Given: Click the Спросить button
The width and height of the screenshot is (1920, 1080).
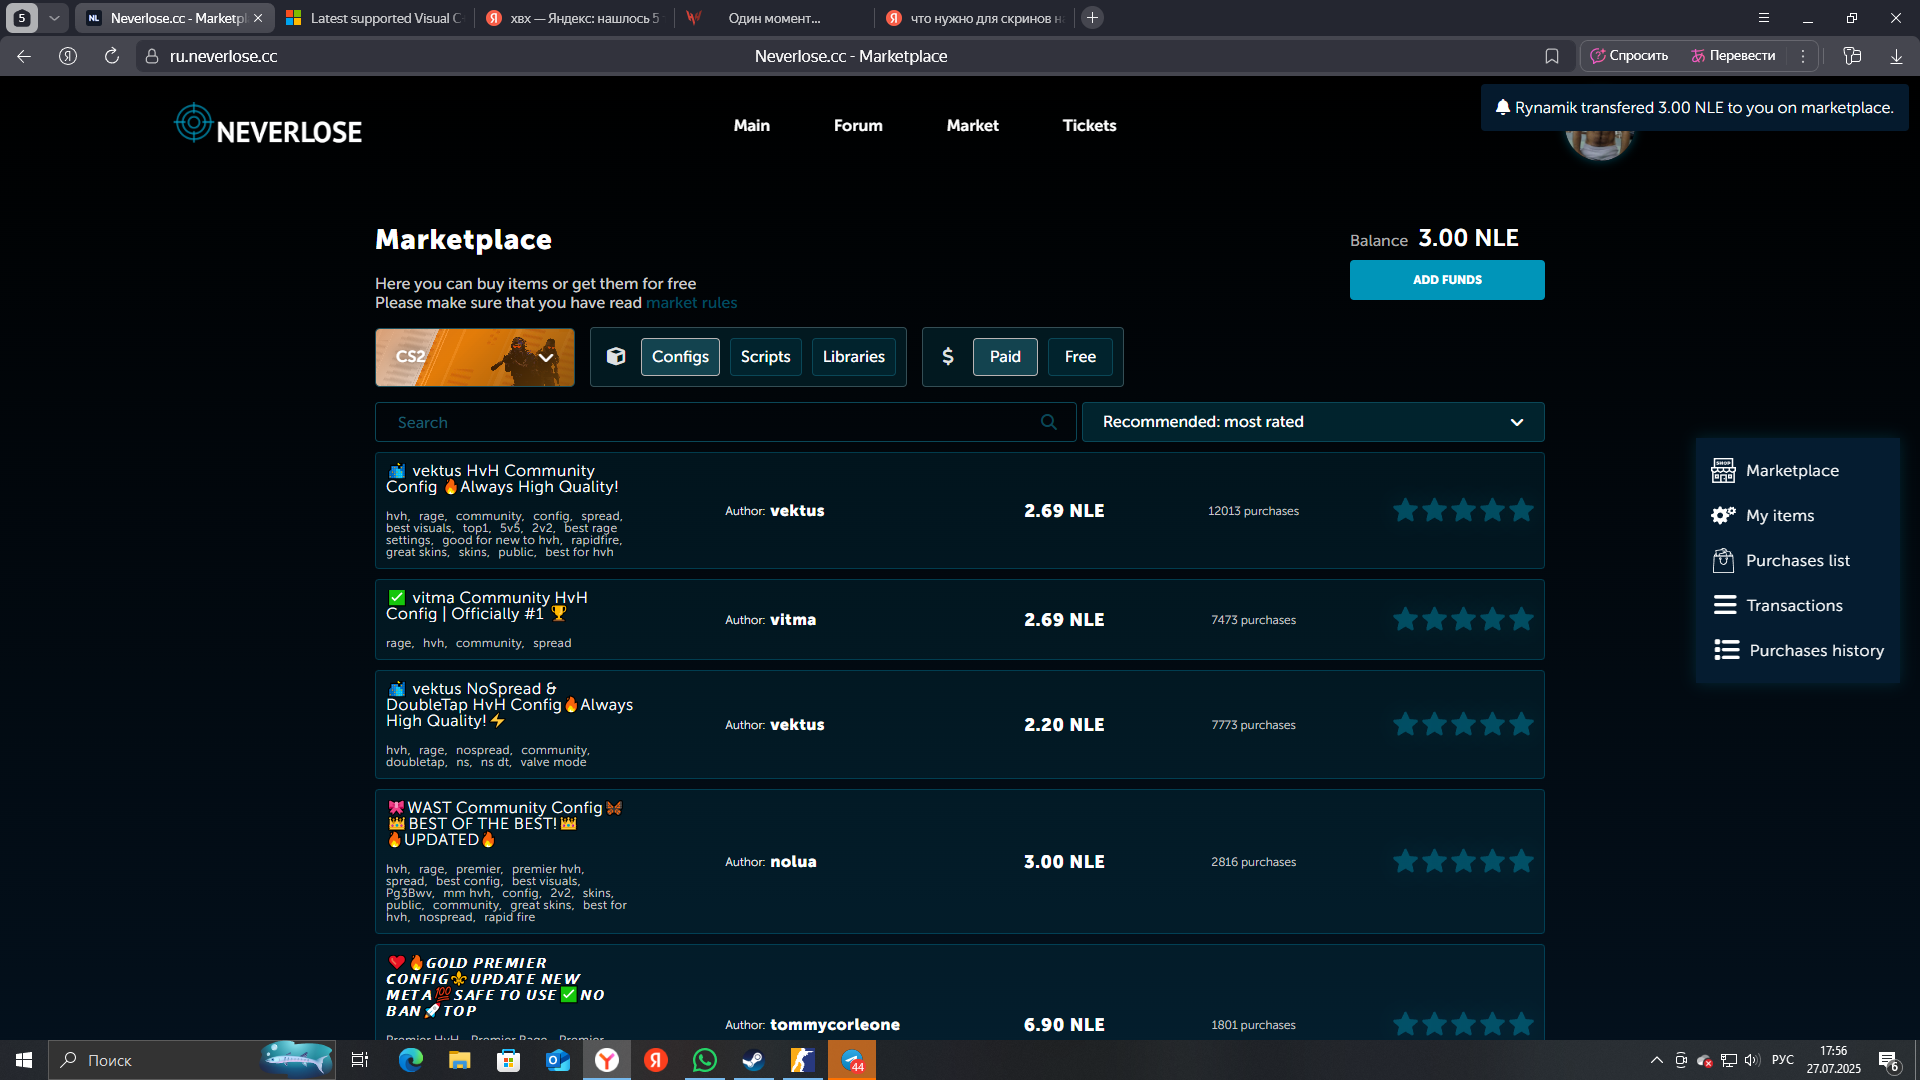Looking at the screenshot, I should (x=1630, y=56).
